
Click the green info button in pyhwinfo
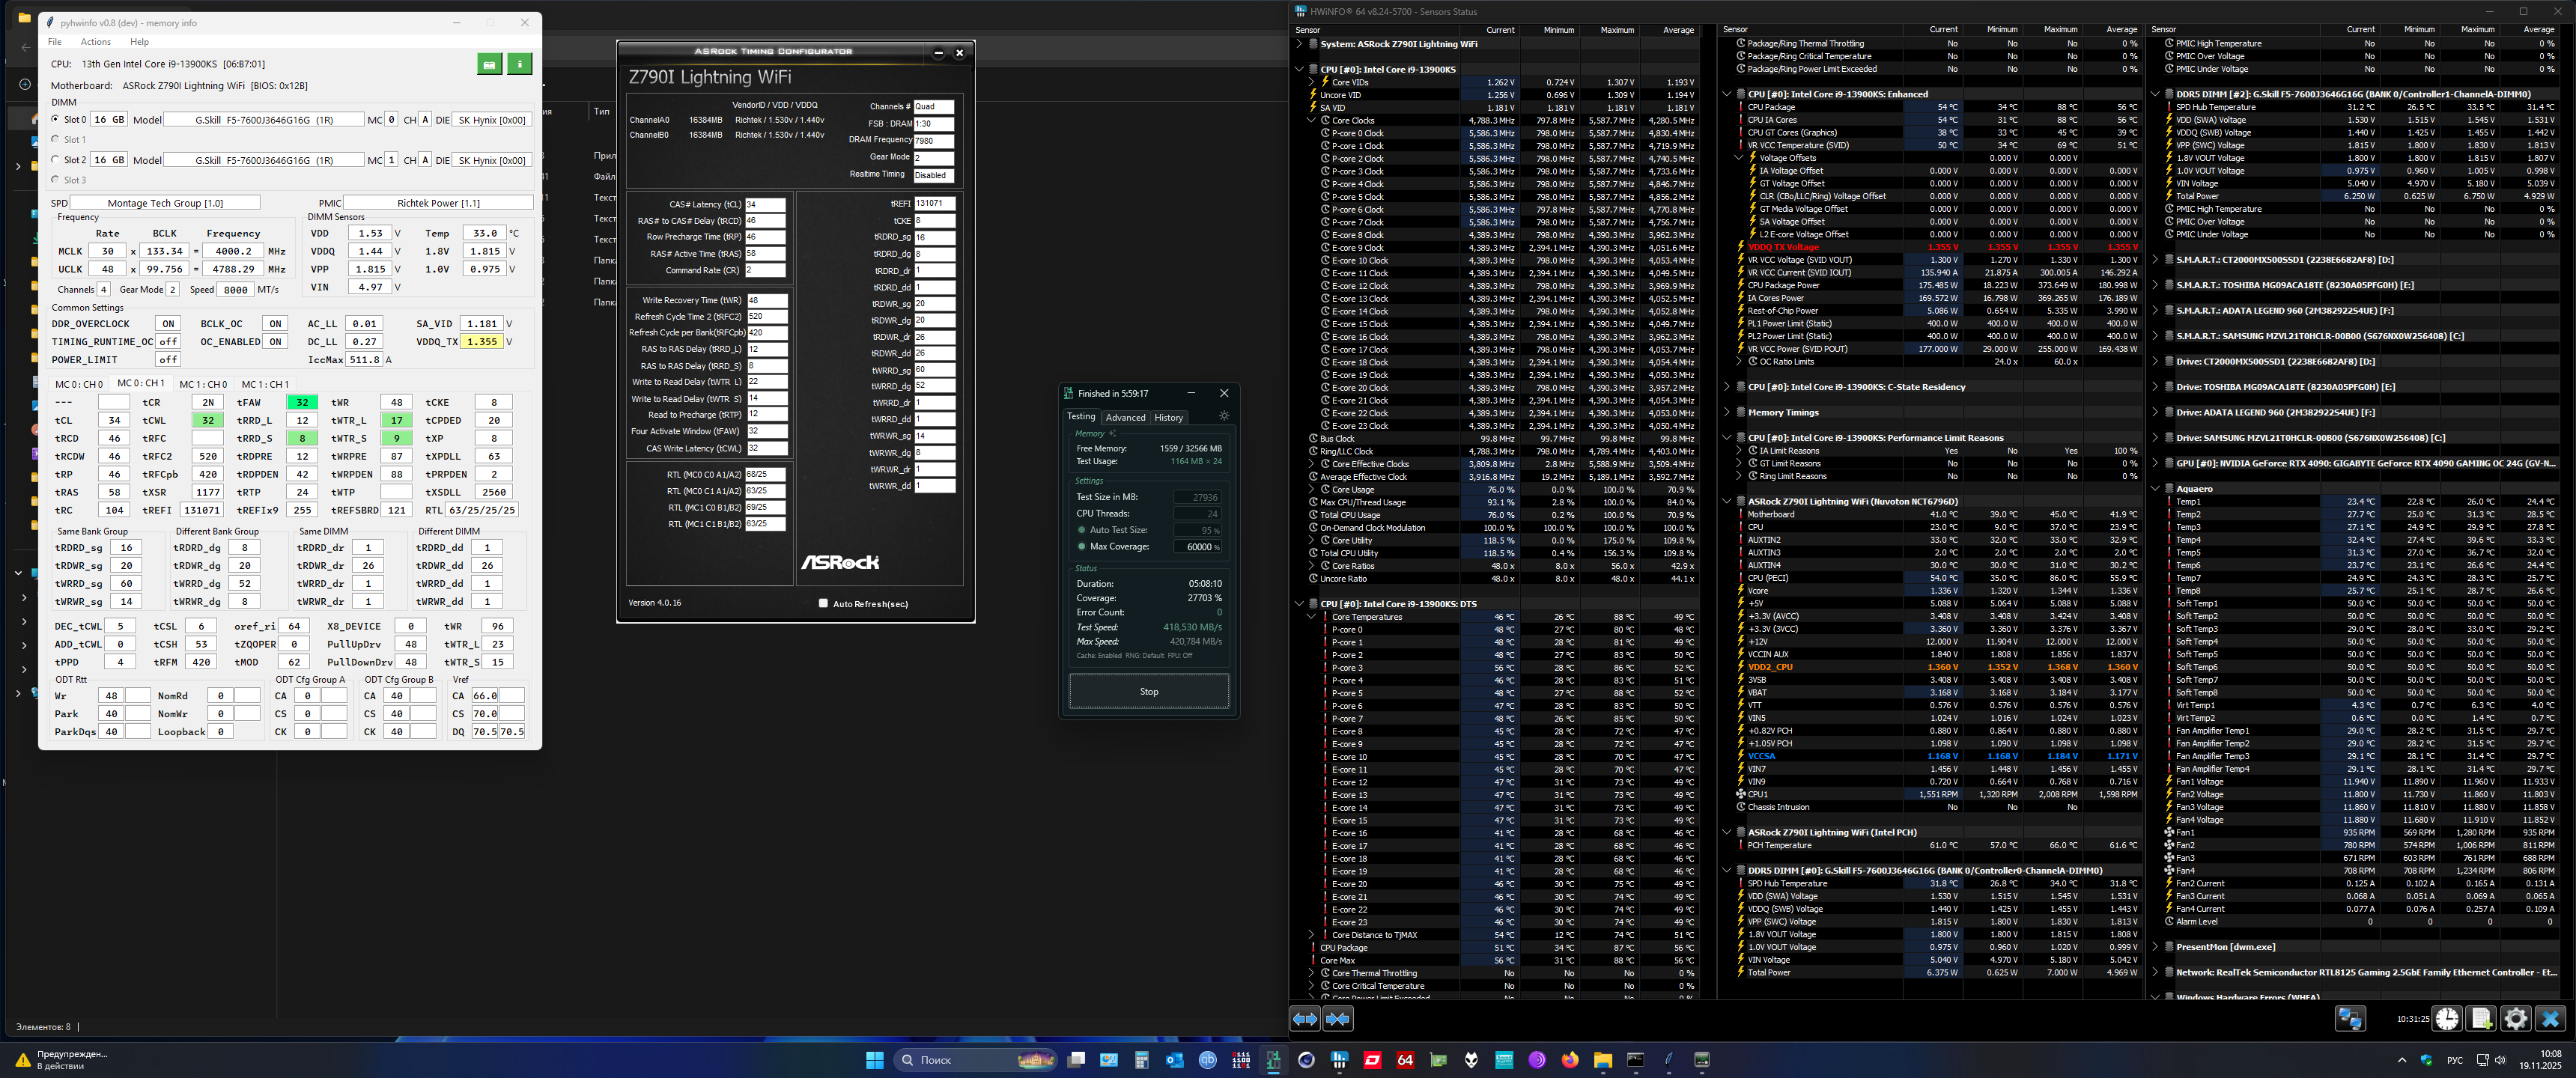pos(519,64)
